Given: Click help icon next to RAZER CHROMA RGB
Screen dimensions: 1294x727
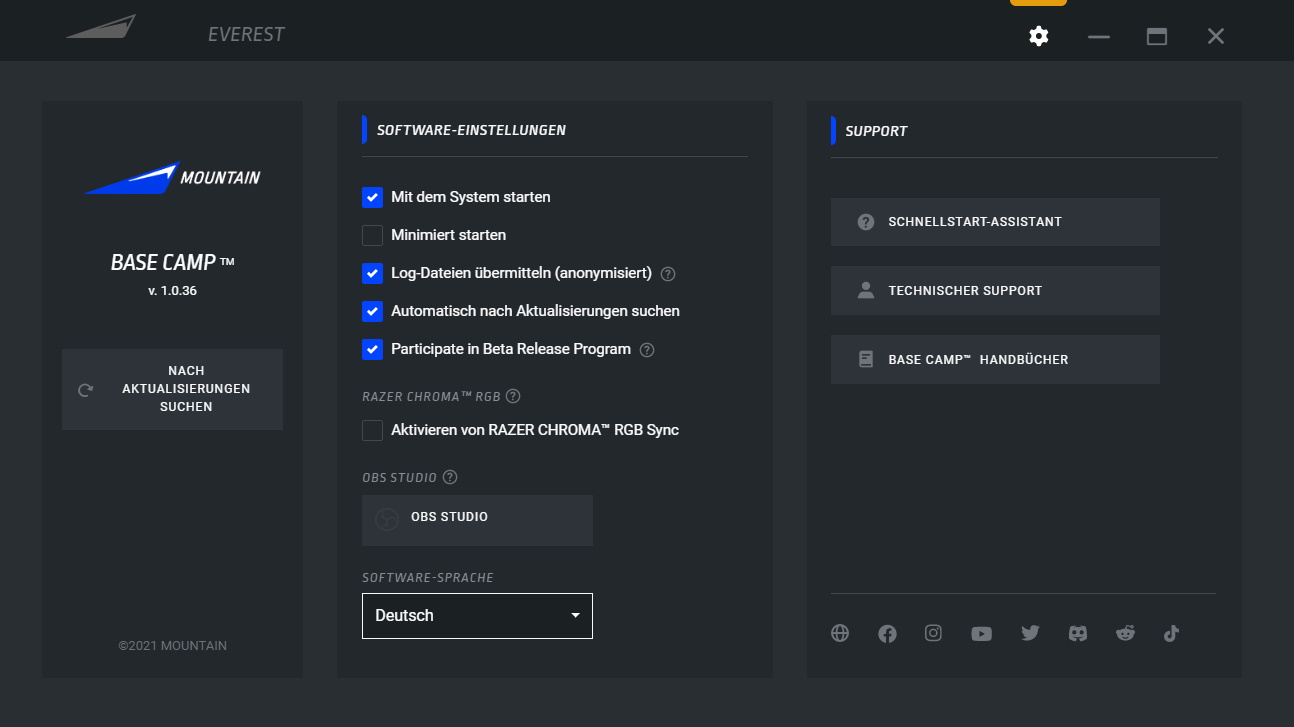Looking at the screenshot, I should 513,396.
